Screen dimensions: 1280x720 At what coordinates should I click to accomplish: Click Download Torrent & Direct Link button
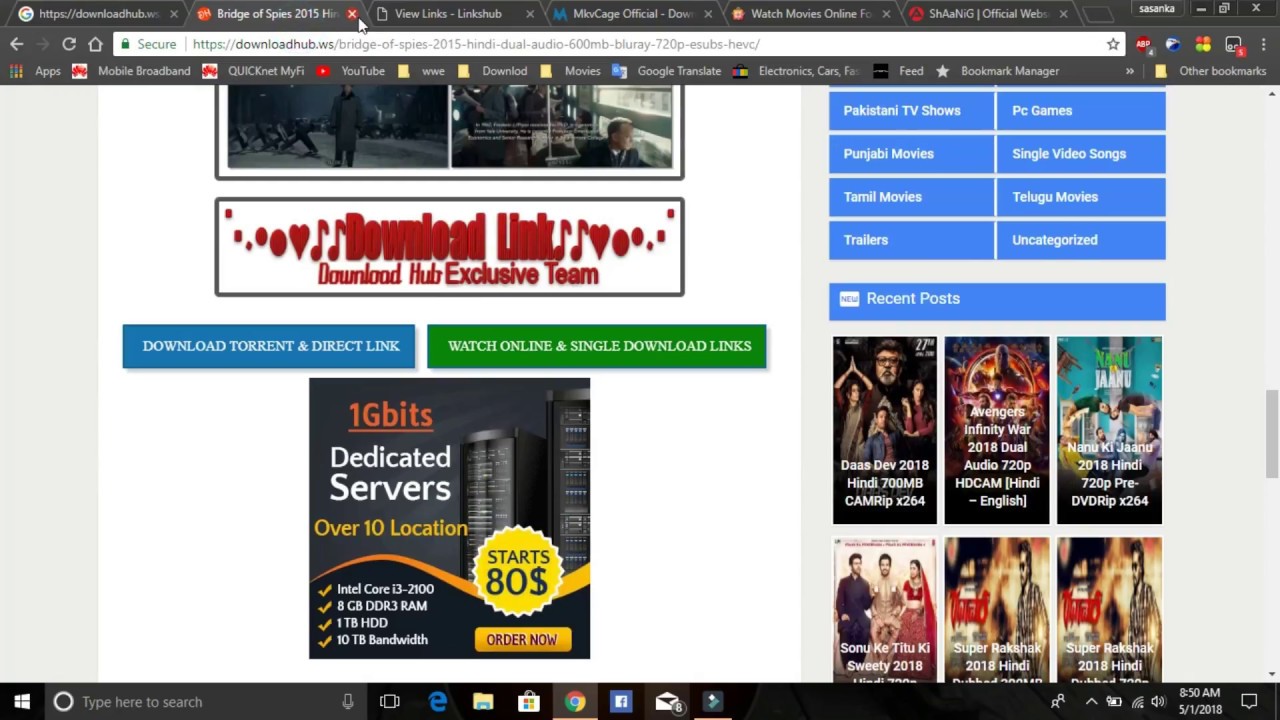pyautogui.click(x=269, y=346)
